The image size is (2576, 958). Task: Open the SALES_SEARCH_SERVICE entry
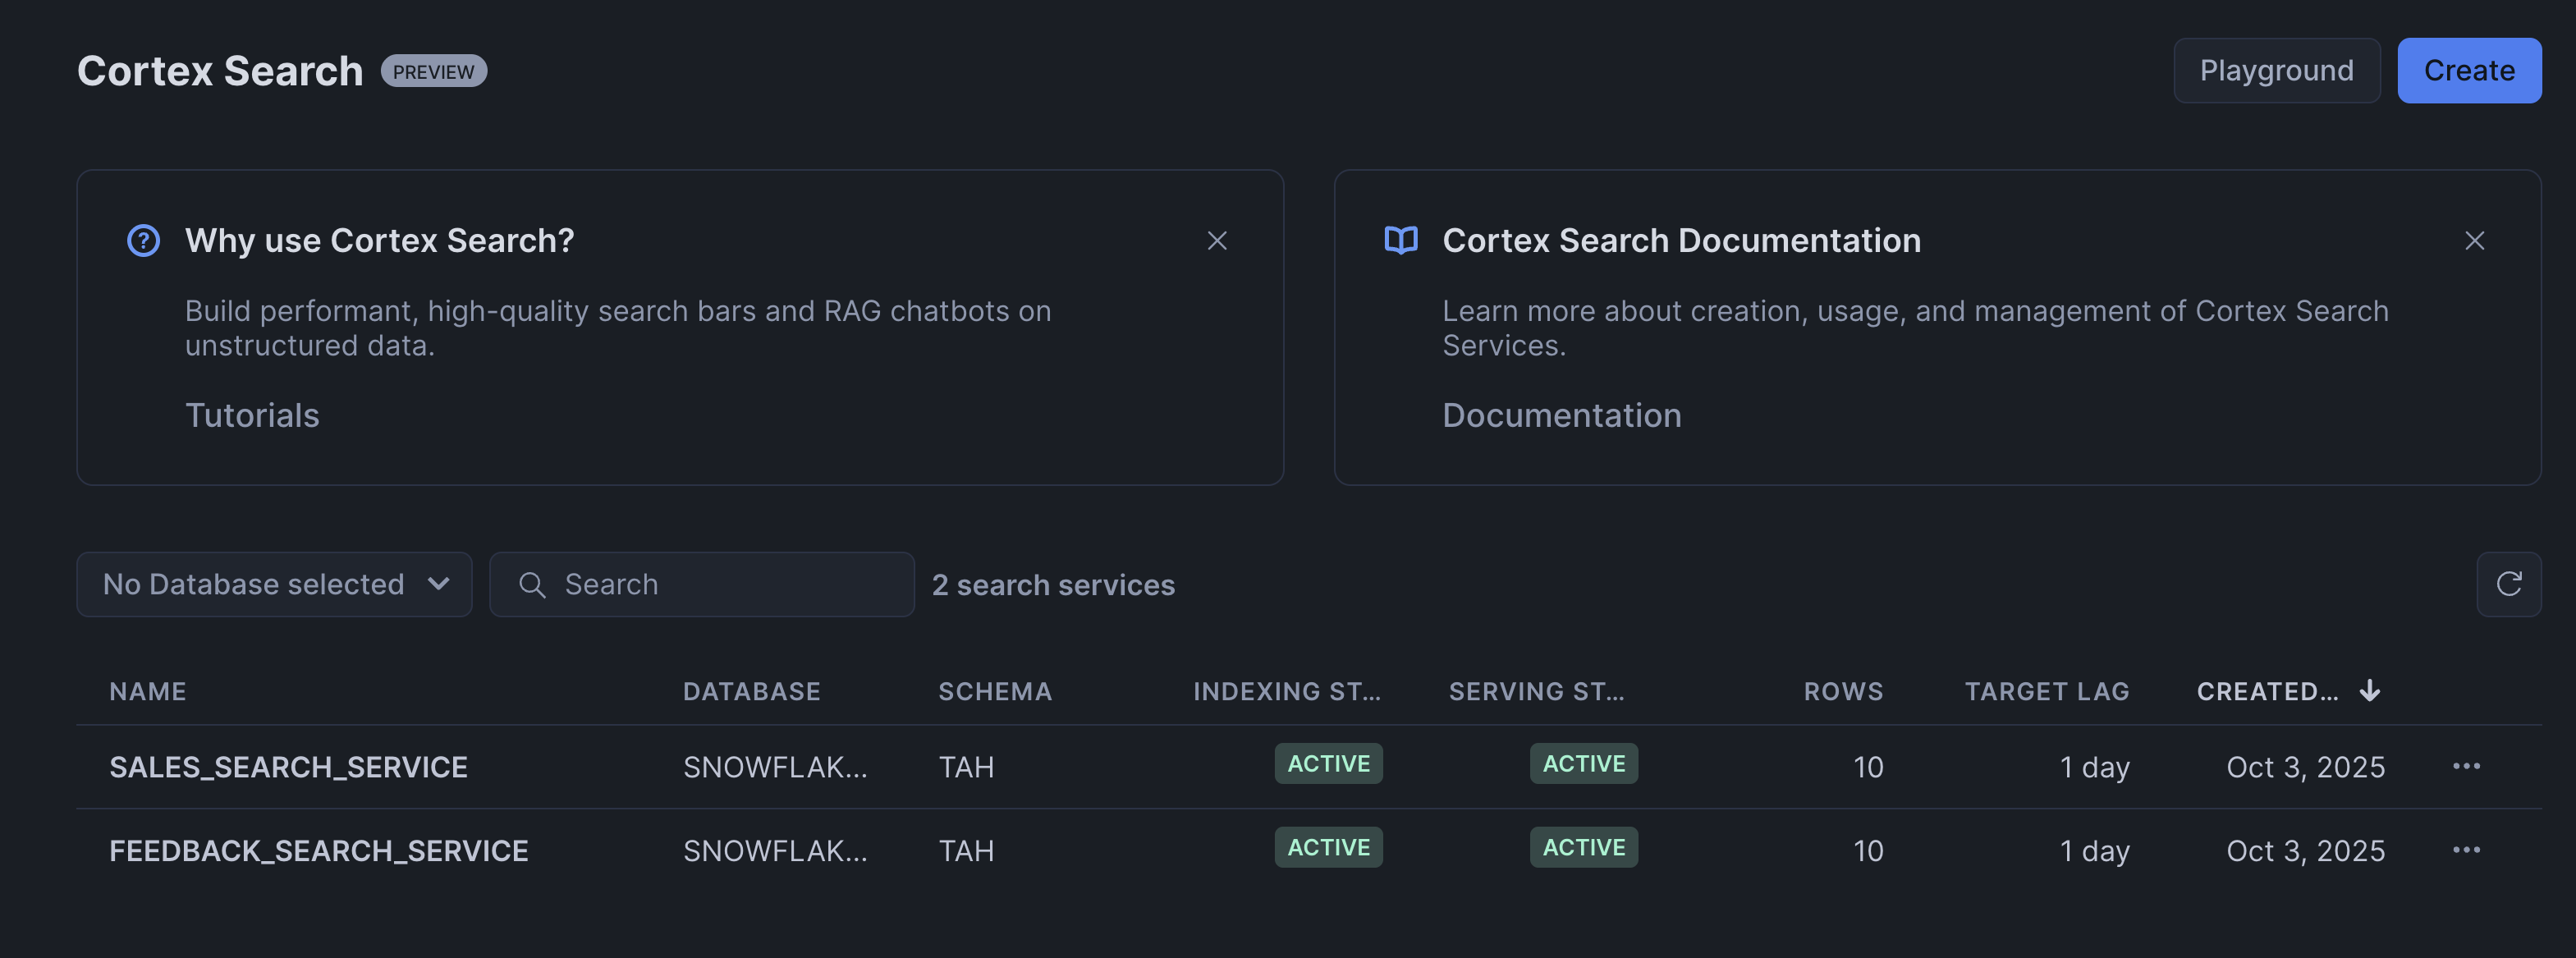pyautogui.click(x=288, y=767)
